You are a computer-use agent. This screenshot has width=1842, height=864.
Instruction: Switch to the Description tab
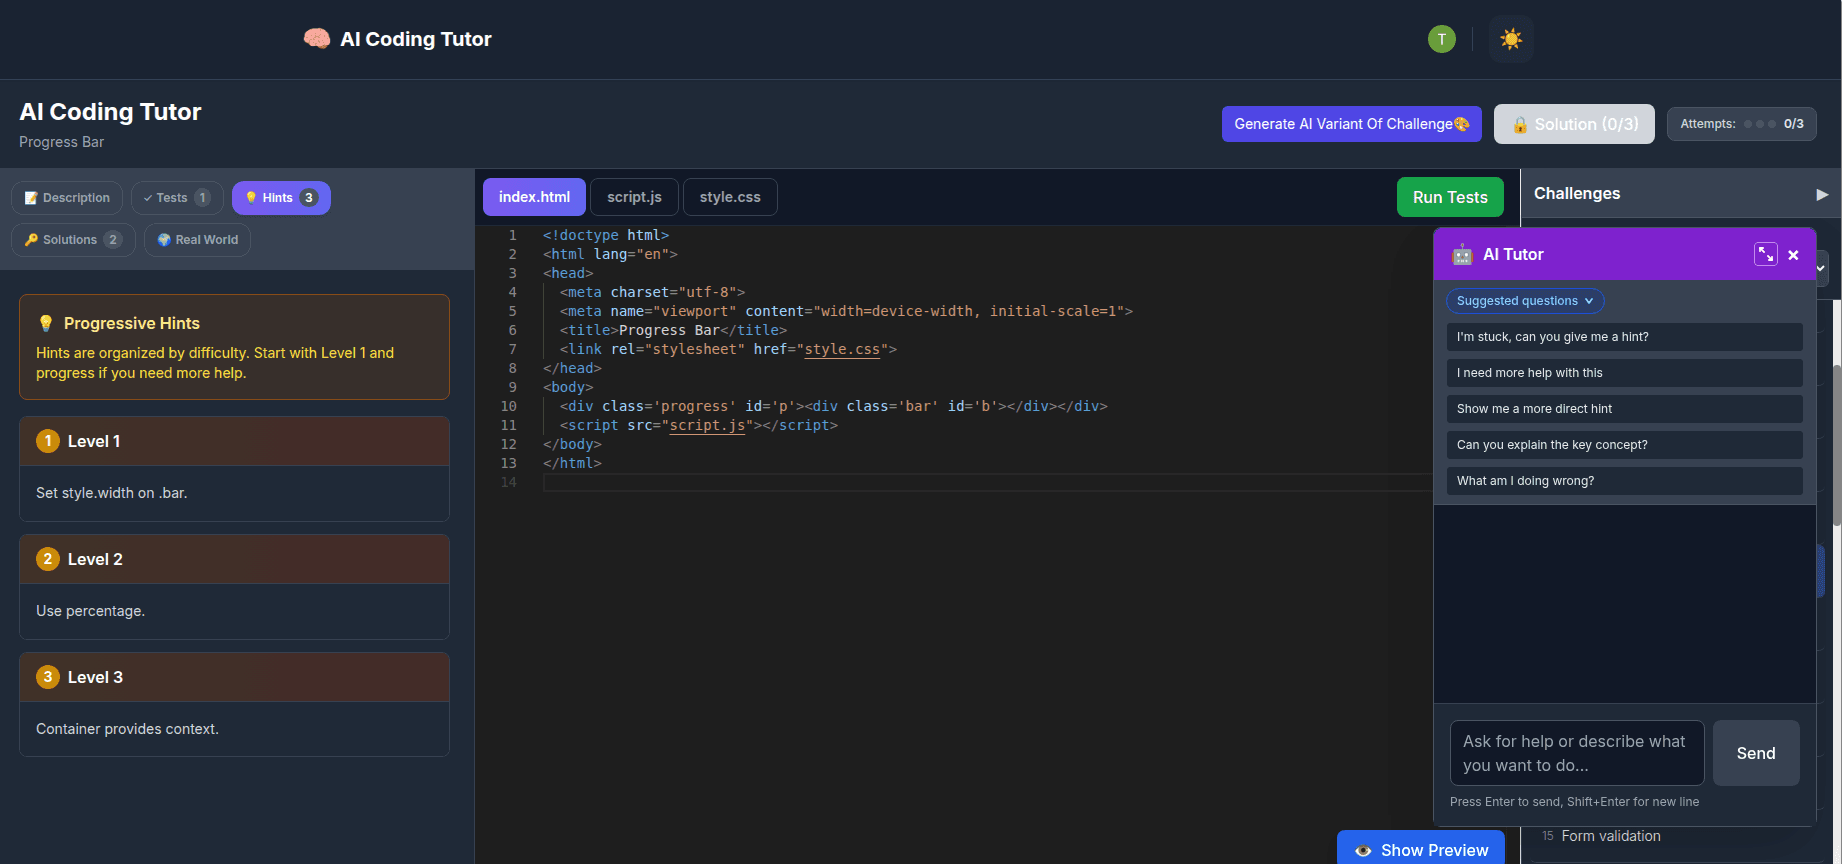coord(67,198)
